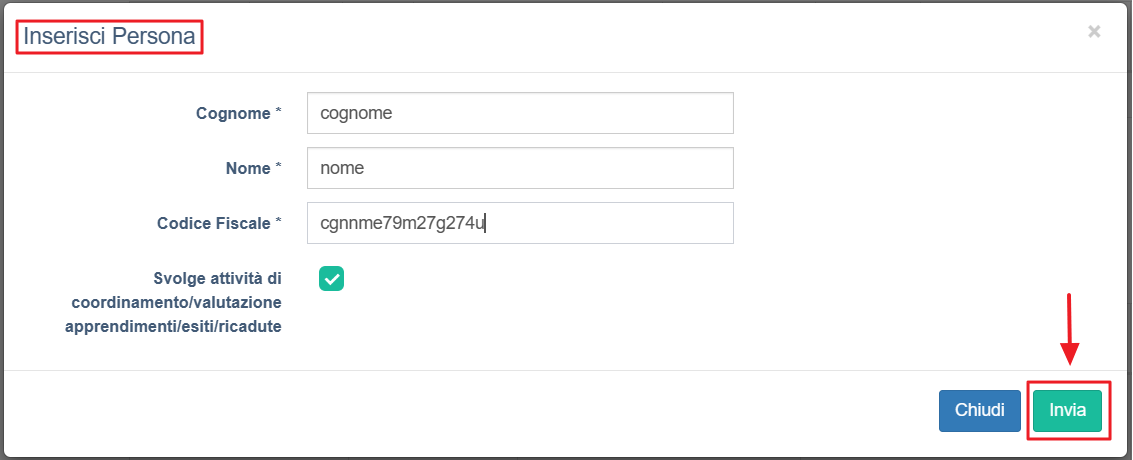Click the 'Inserisci Persona' dialog title
Viewport: 1133px width, 460px height.
coord(109,37)
